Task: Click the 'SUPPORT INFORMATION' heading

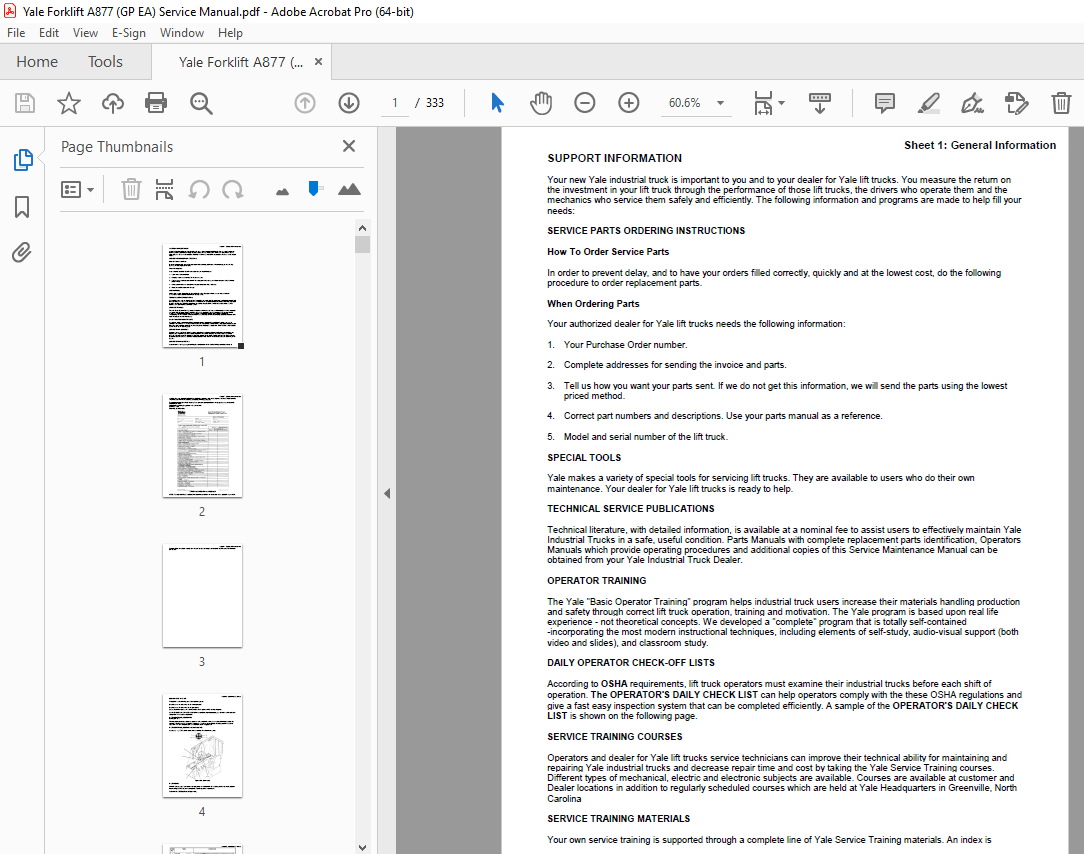Action: point(614,158)
